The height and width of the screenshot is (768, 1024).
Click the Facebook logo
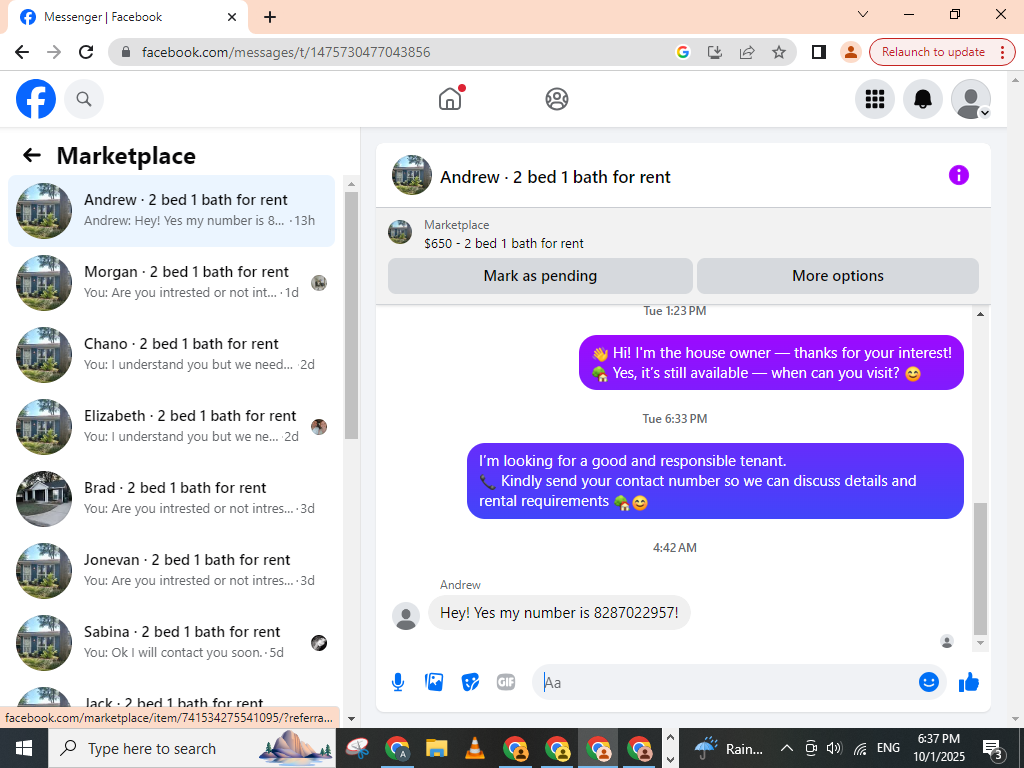click(x=35, y=99)
